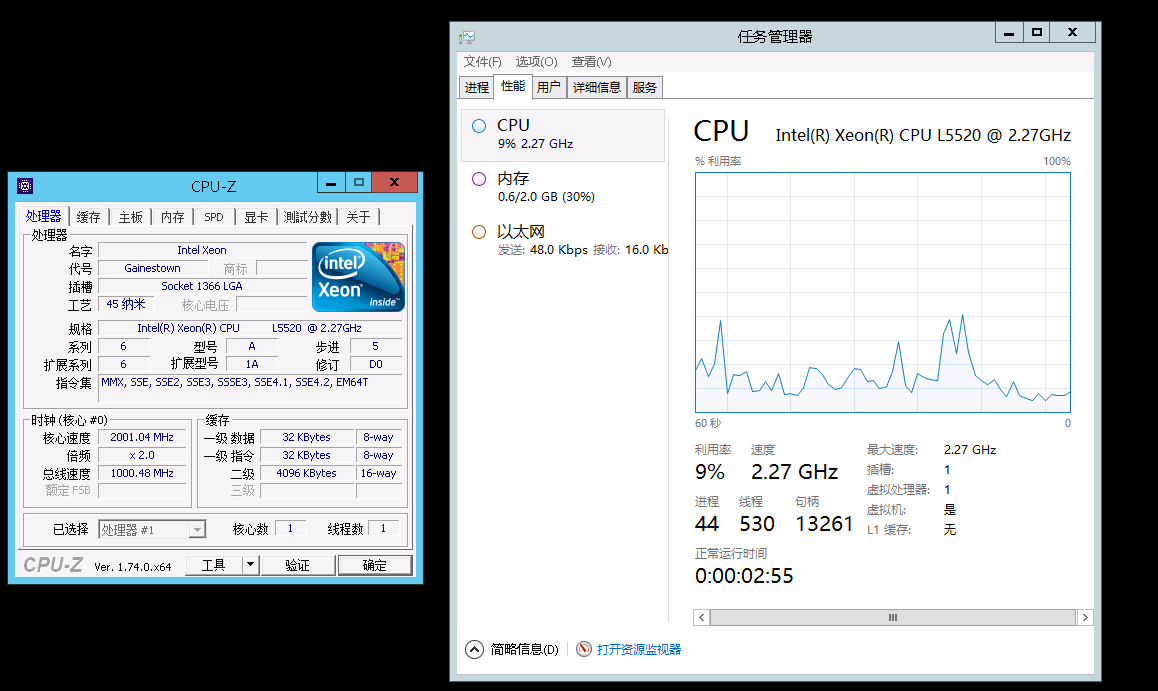Screen dimensions: 1158x691
Task: Select the 内存 pane in the sidebar
Action: [562, 187]
